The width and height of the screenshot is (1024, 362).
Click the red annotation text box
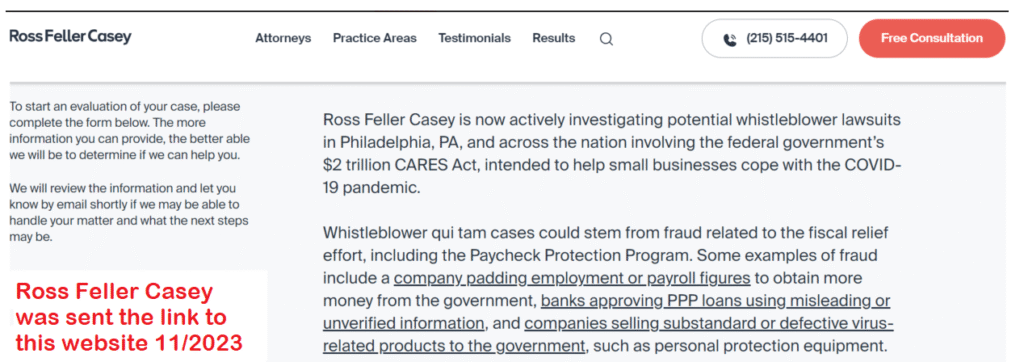click(x=138, y=316)
